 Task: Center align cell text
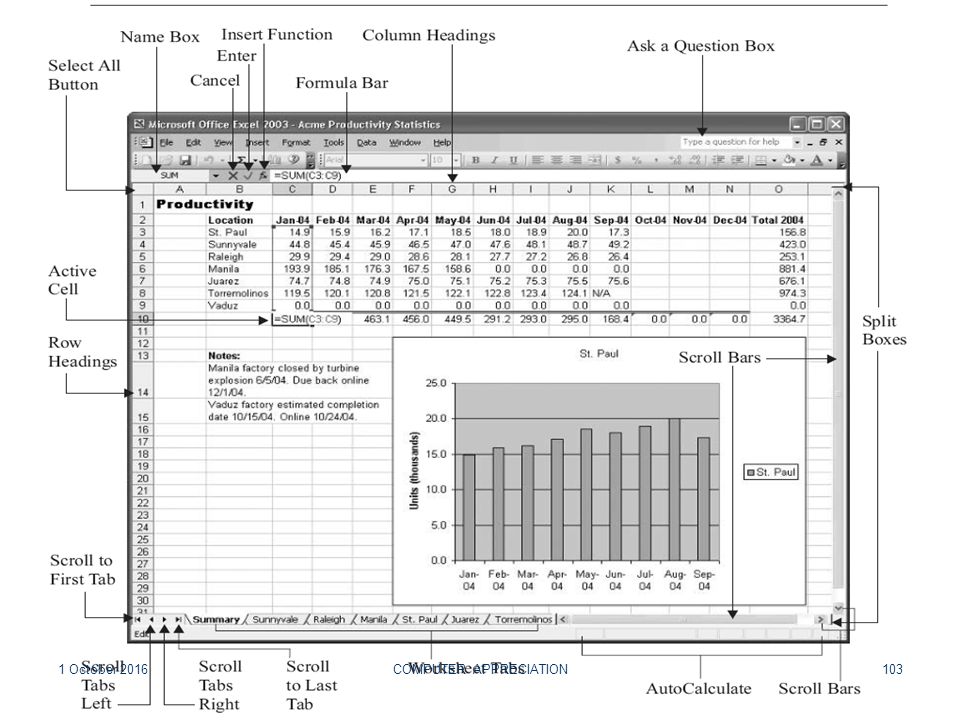557,160
